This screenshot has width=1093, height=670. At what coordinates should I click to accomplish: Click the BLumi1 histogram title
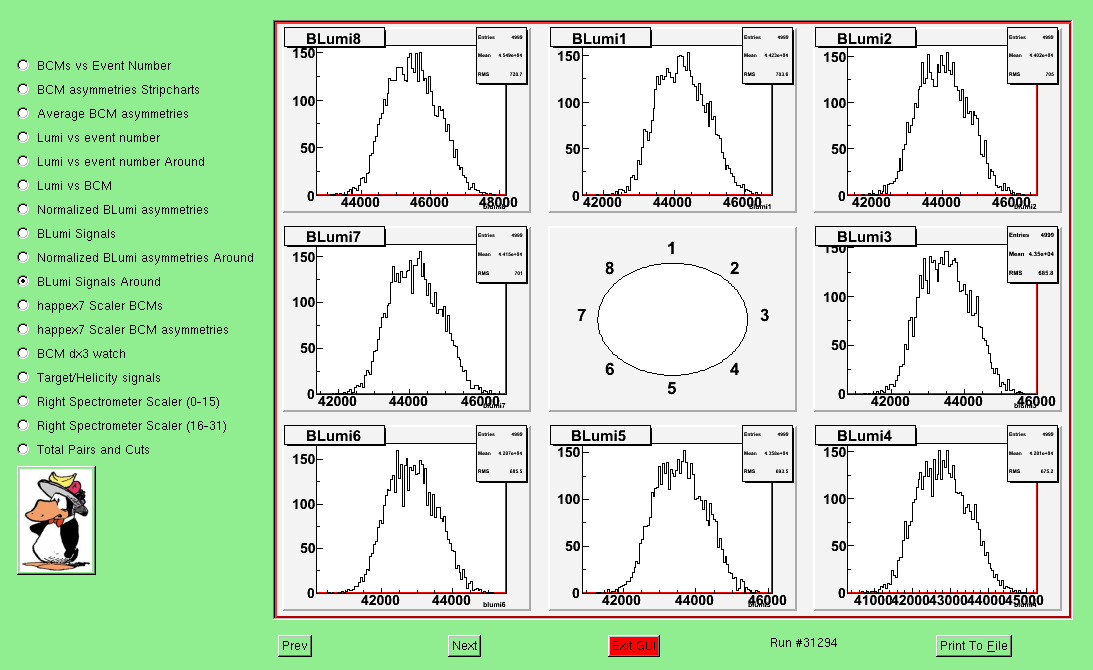click(x=600, y=38)
